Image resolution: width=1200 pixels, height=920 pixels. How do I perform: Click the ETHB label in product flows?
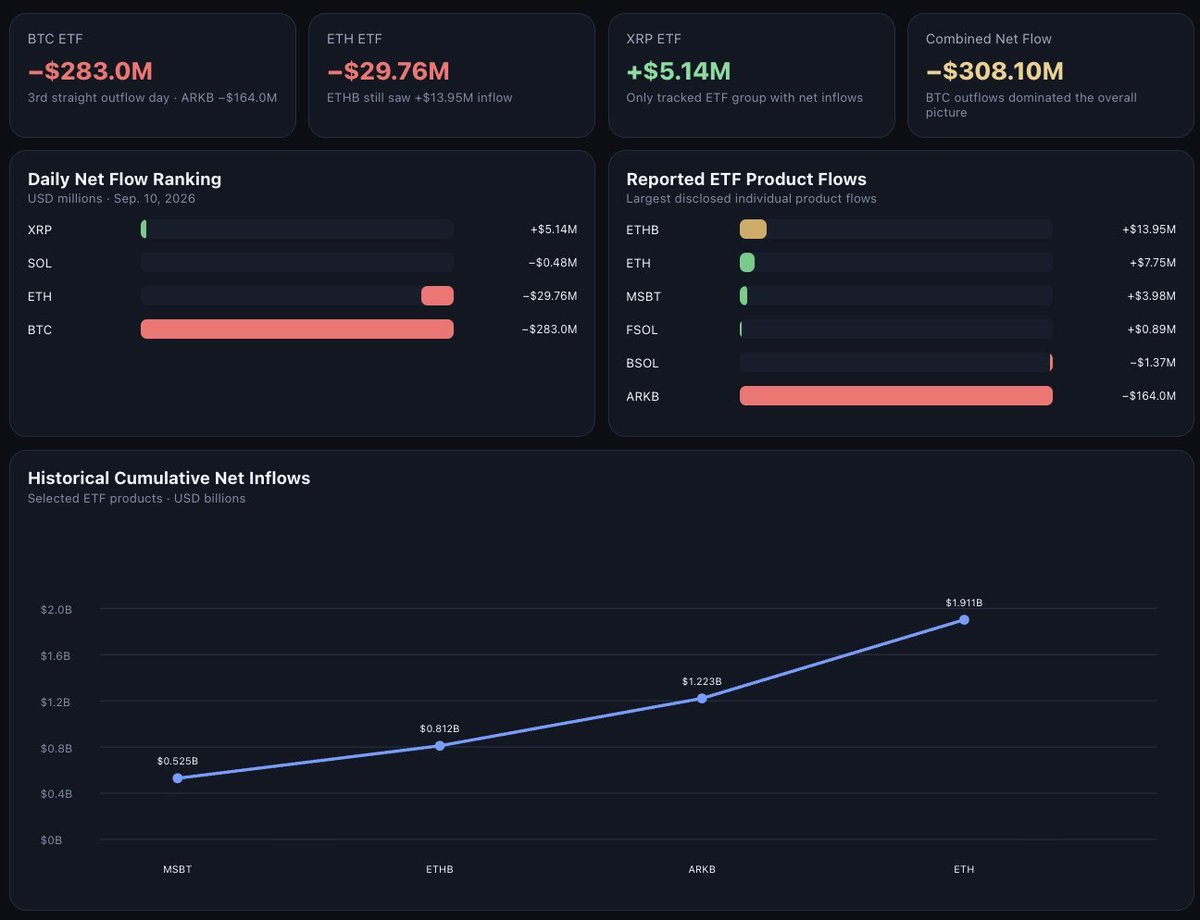coord(642,230)
